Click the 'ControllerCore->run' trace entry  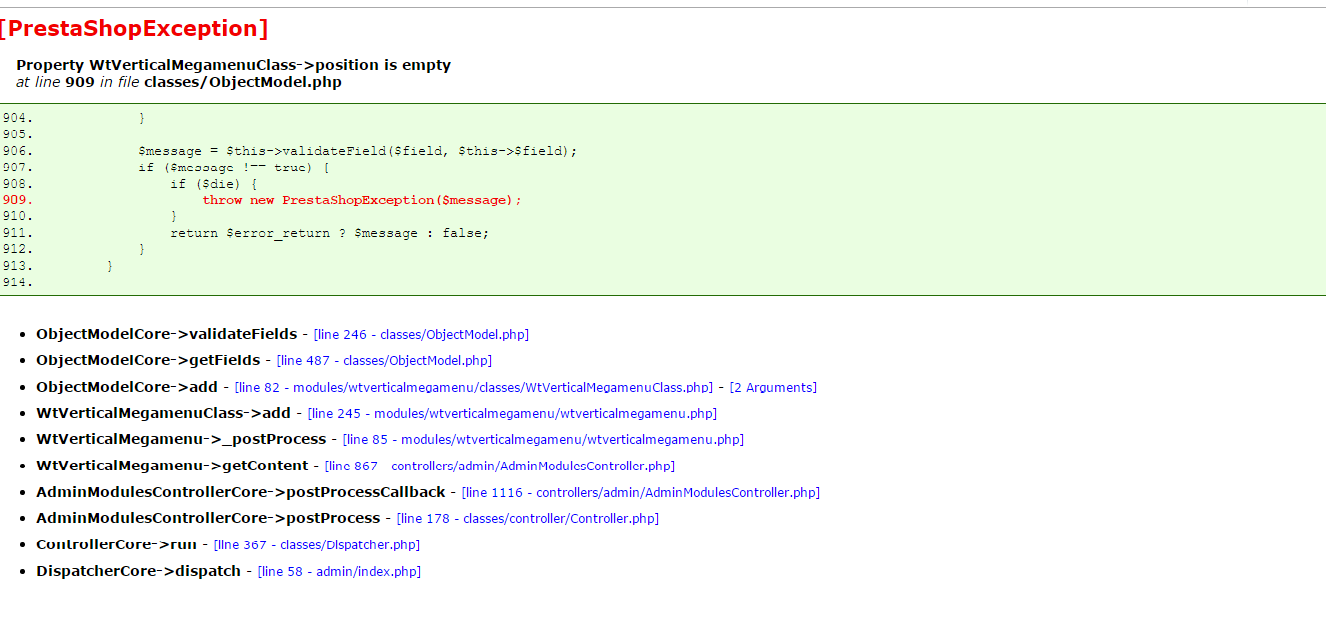pyautogui.click(x=116, y=545)
